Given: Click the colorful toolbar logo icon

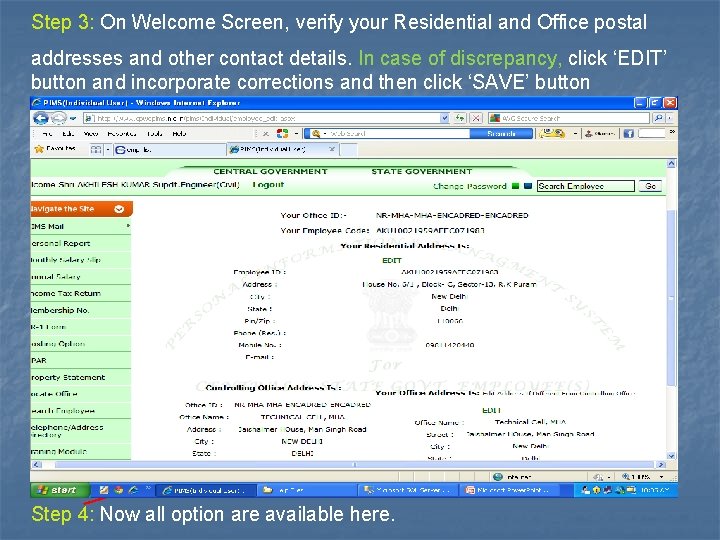Looking at the screenshot, I should click(x=282, y=134).
